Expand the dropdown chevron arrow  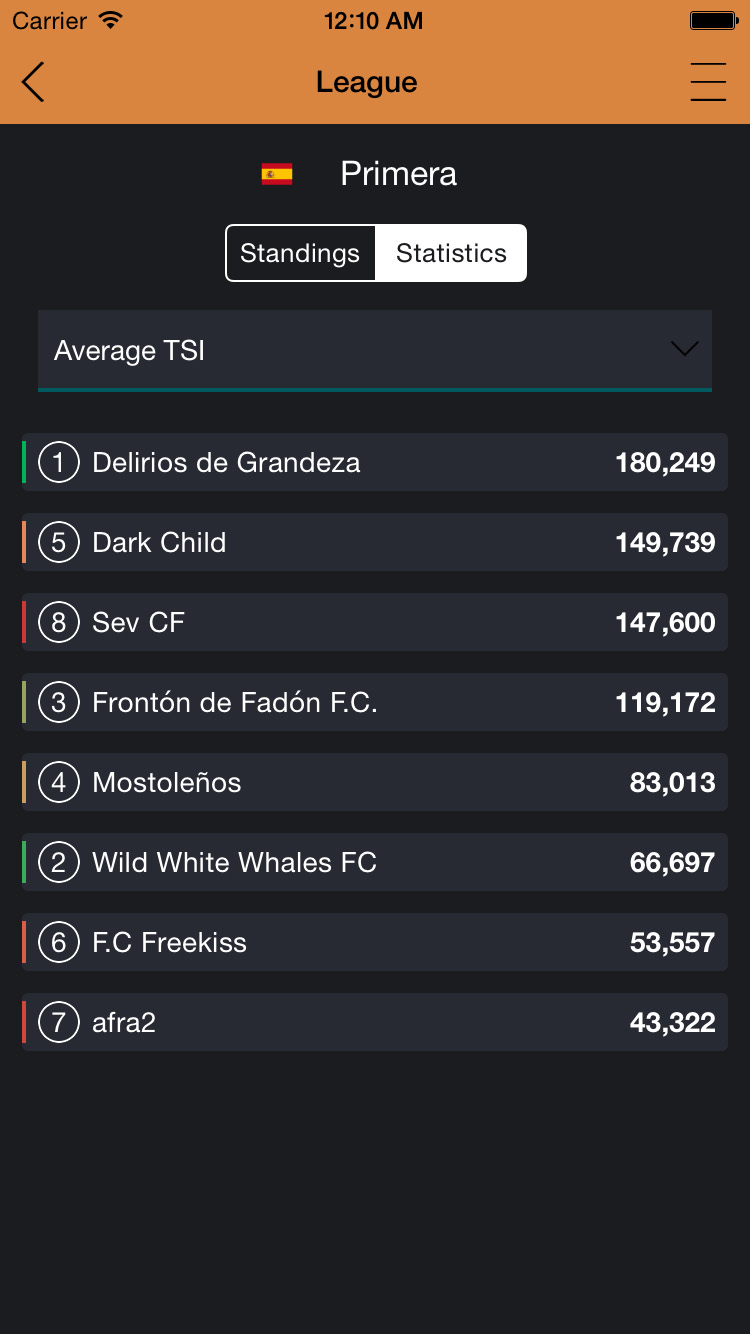(684, 349)
